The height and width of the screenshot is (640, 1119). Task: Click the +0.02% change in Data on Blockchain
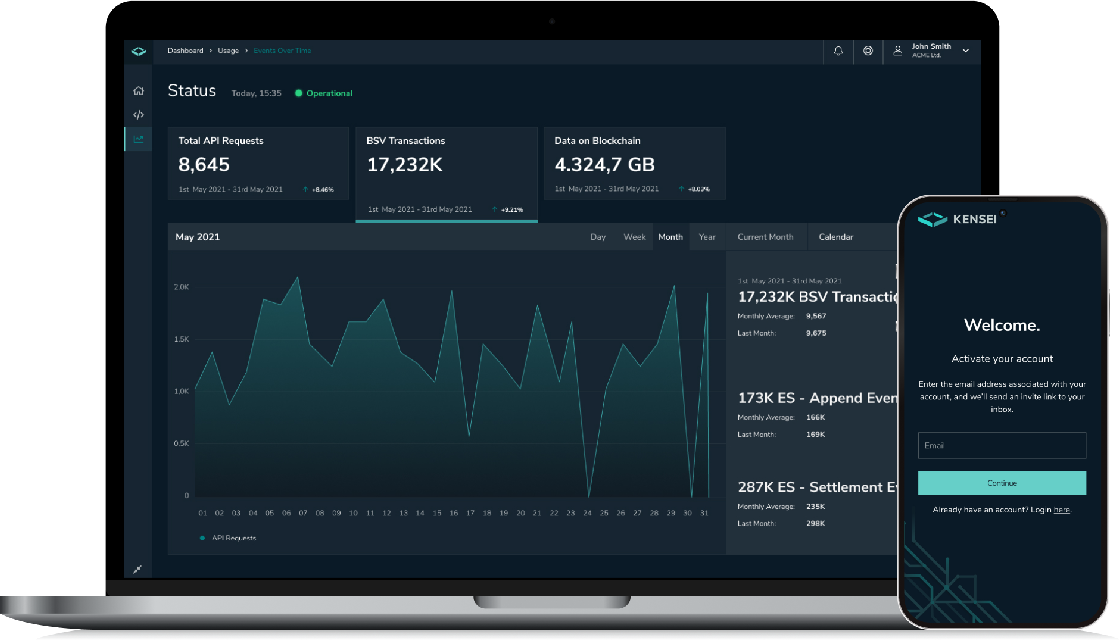click(x=694, y=189)
